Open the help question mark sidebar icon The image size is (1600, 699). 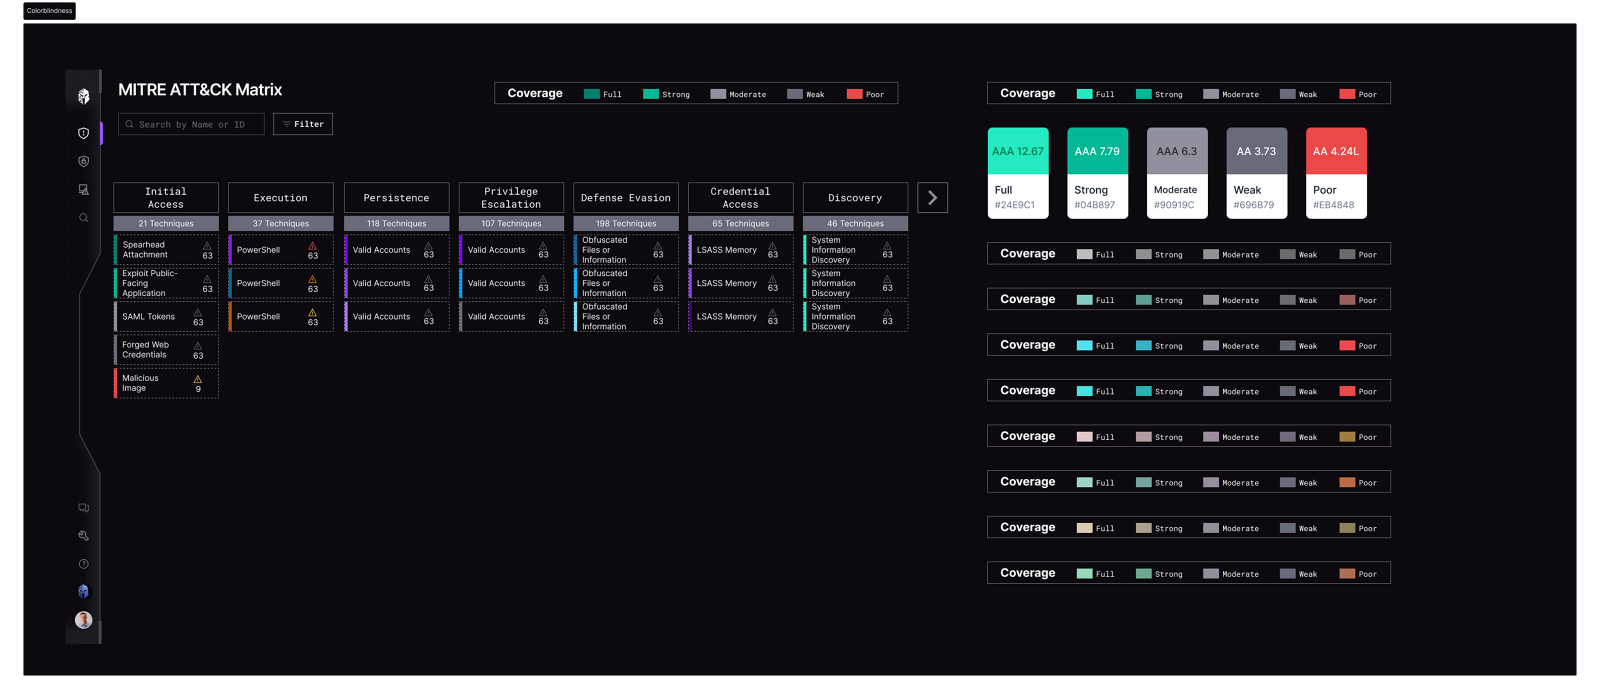click(84, 564)
